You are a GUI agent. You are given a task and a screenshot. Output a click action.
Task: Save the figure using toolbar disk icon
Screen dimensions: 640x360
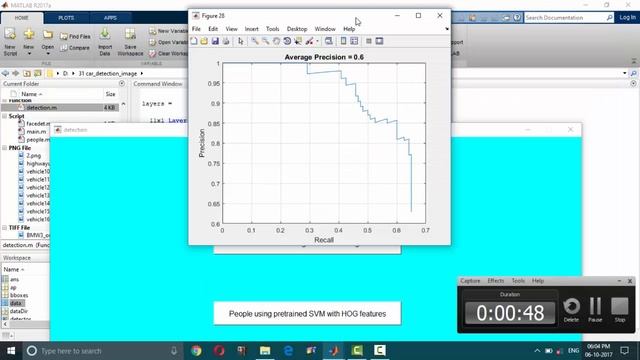tap(215, 41)
